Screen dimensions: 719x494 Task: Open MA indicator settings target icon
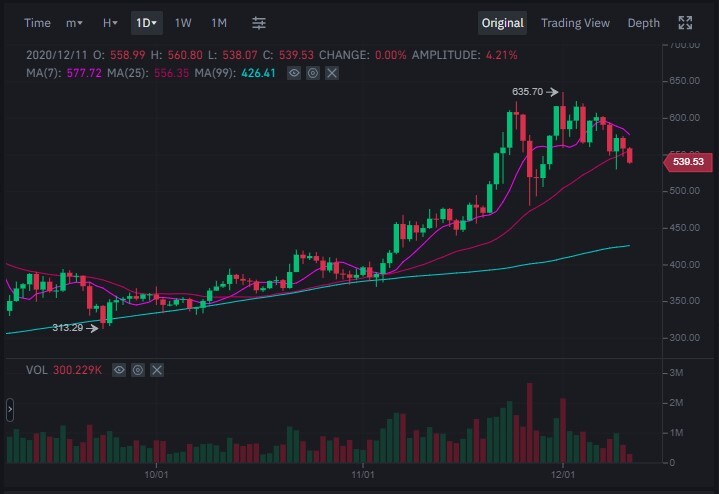[313, 73]
